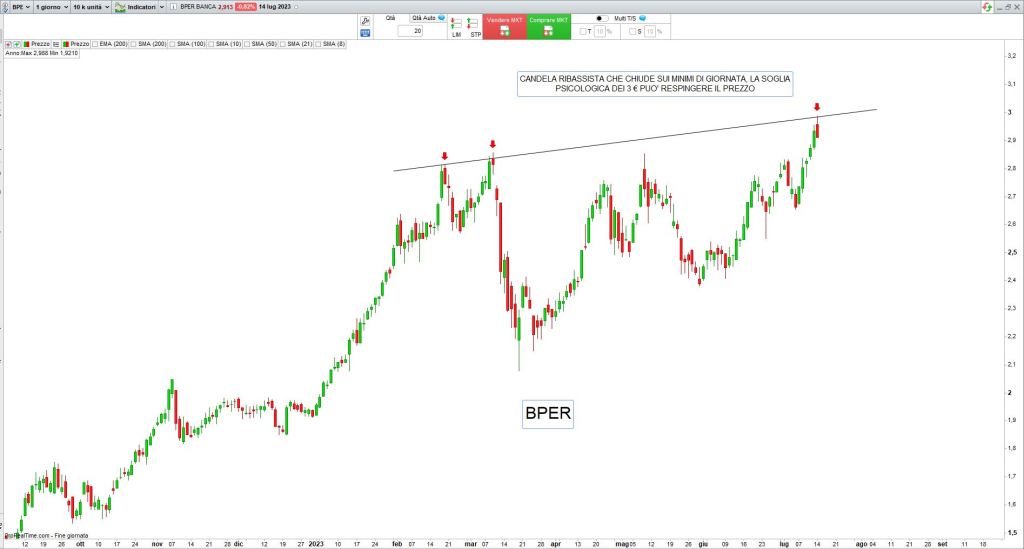Click the Indicatori chart icon
This screenshot has width=1024, height=549.
tap(120, 7)
